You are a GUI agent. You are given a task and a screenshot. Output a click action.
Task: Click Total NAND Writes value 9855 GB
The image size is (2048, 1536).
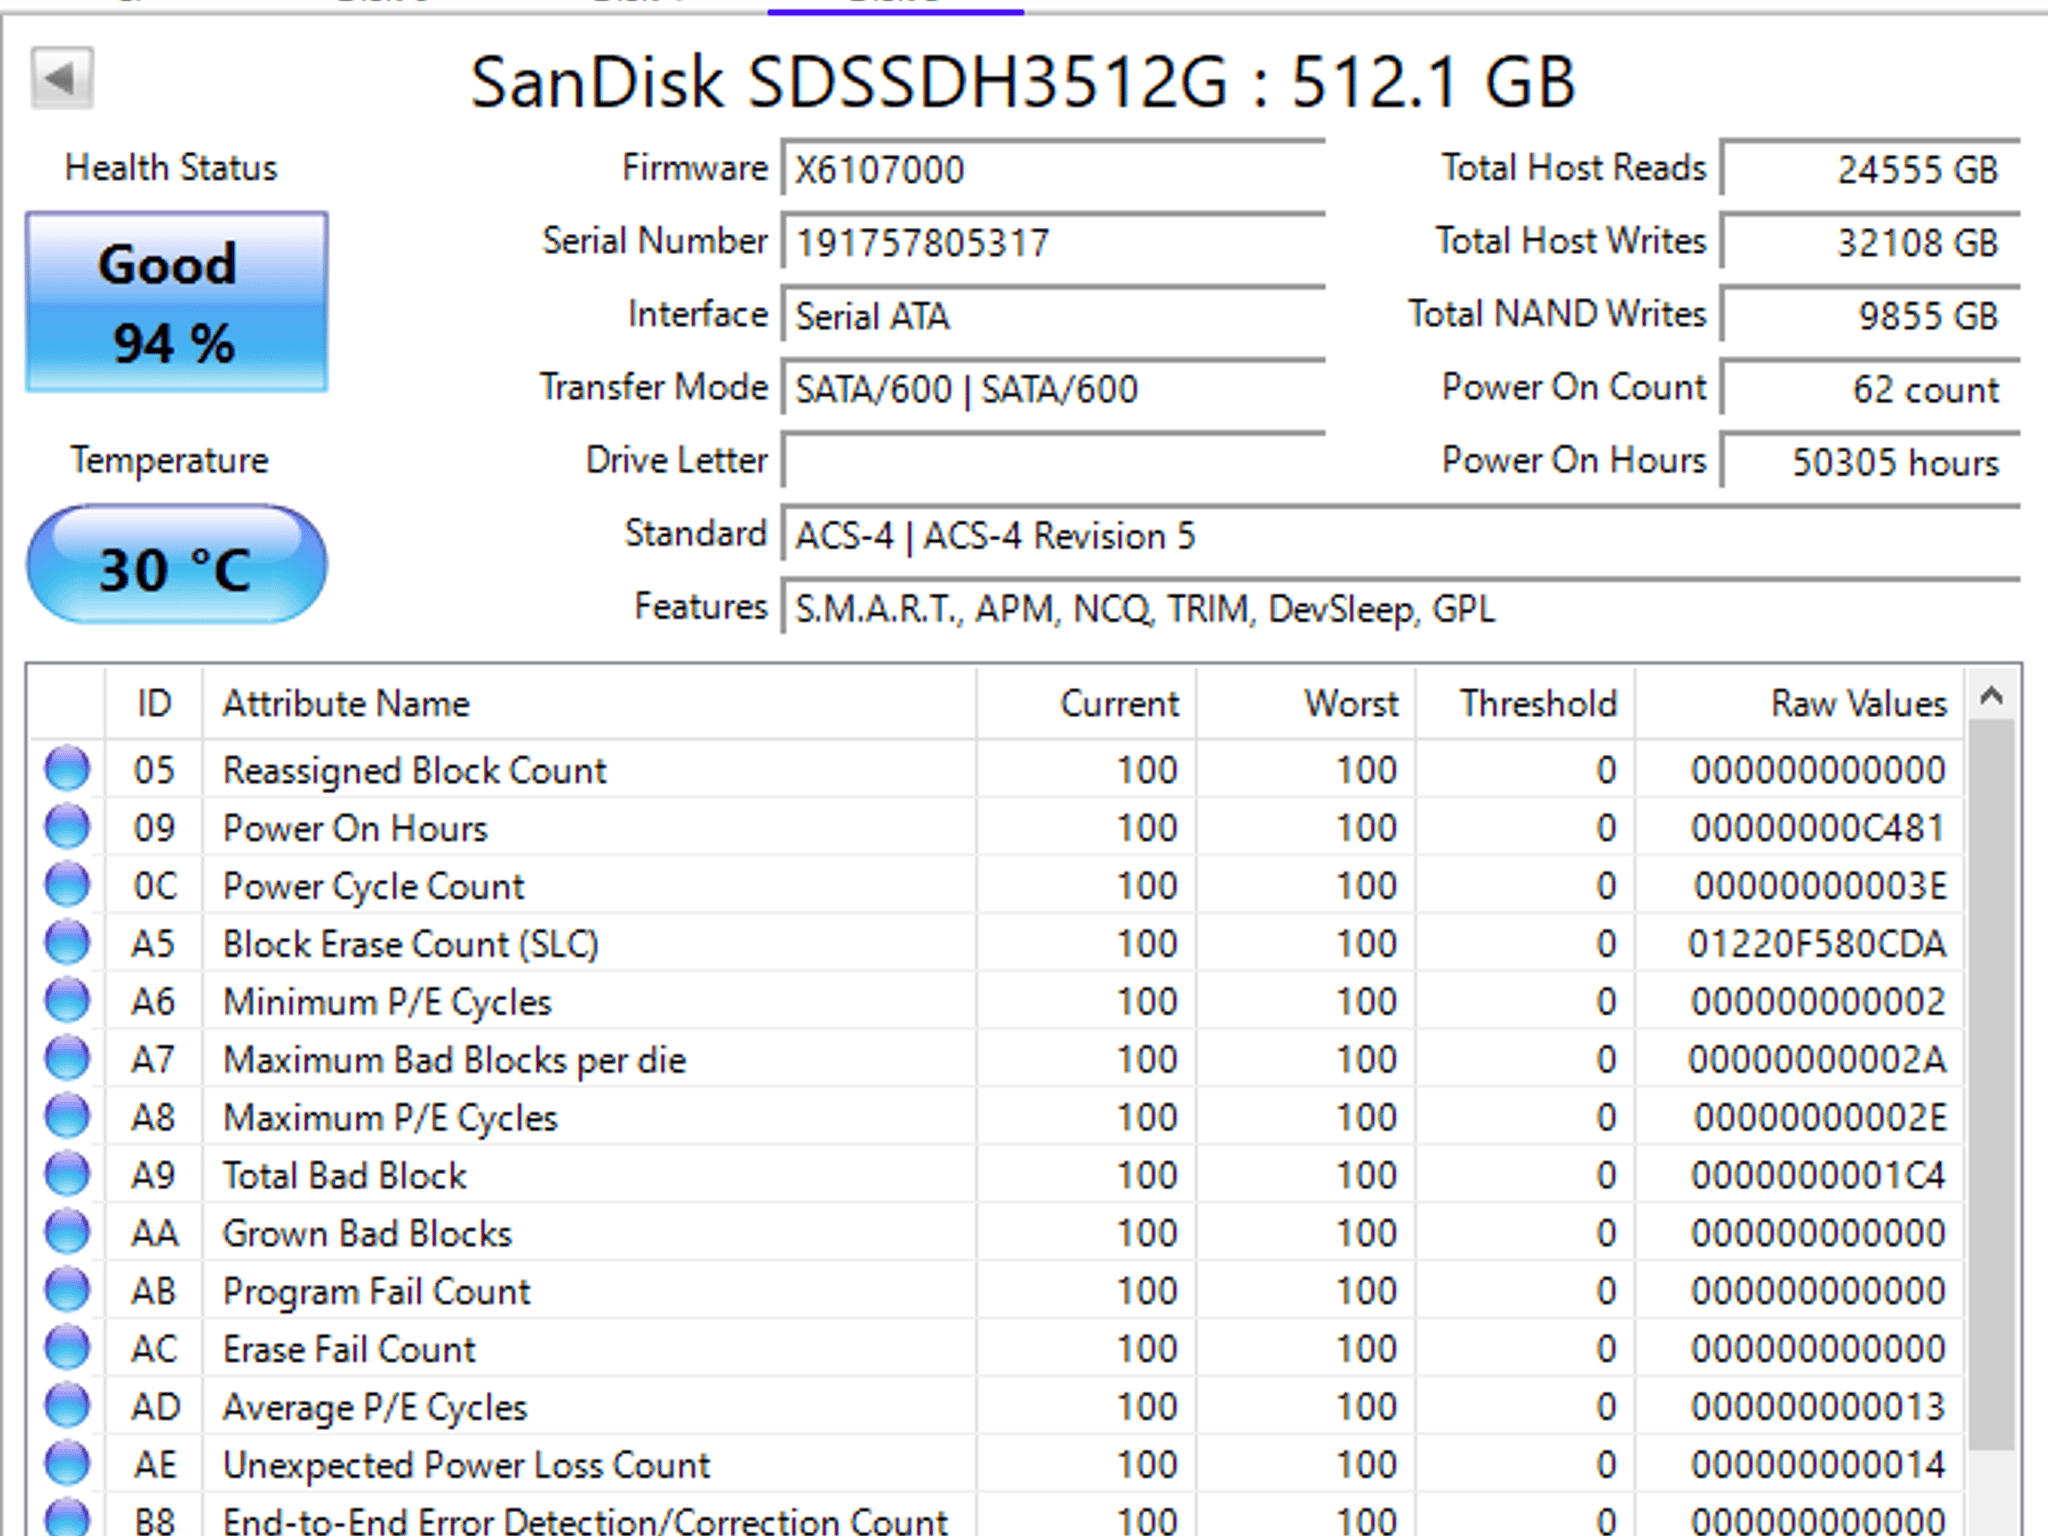(1870, 315)
